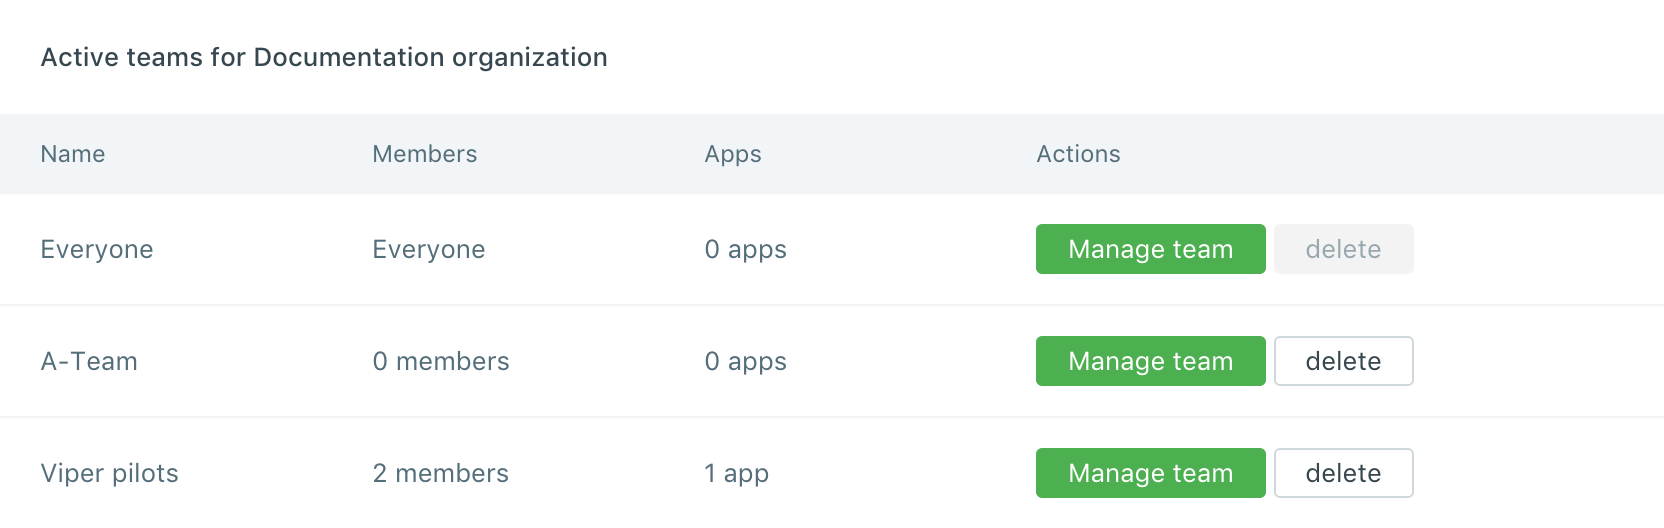Click Viper pilots' 1 app count

(737, 473)
